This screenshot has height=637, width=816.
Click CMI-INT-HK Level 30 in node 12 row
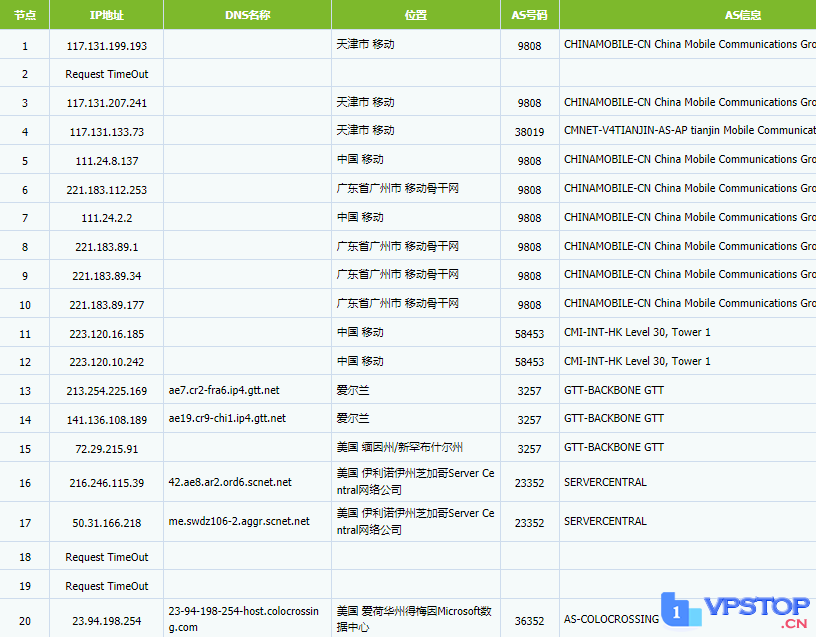pos(637,361)
